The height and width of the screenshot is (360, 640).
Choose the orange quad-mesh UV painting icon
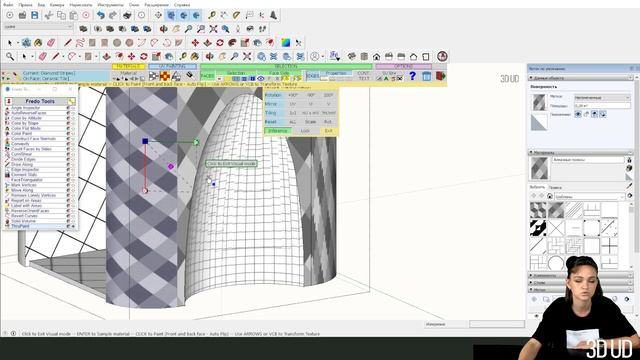tap(165, 76)
